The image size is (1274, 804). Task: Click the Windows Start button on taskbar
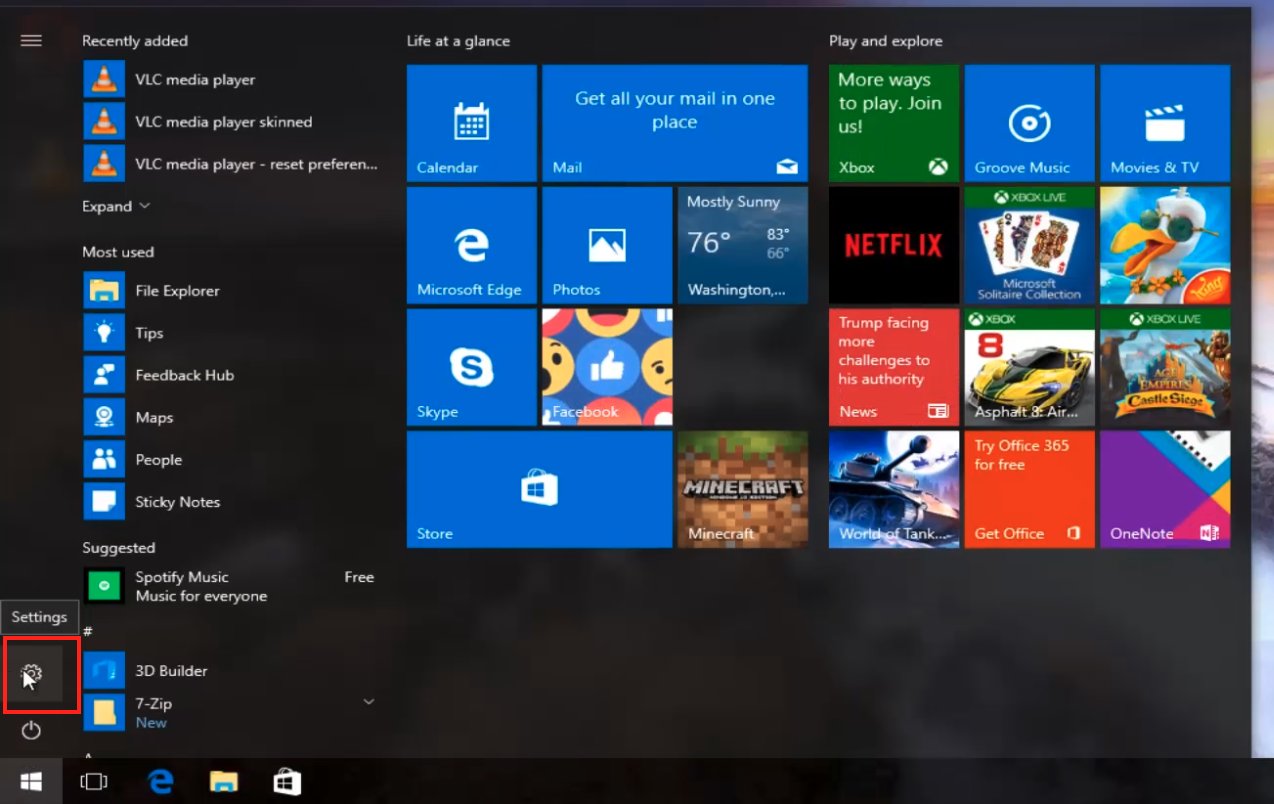click(31, 781)
